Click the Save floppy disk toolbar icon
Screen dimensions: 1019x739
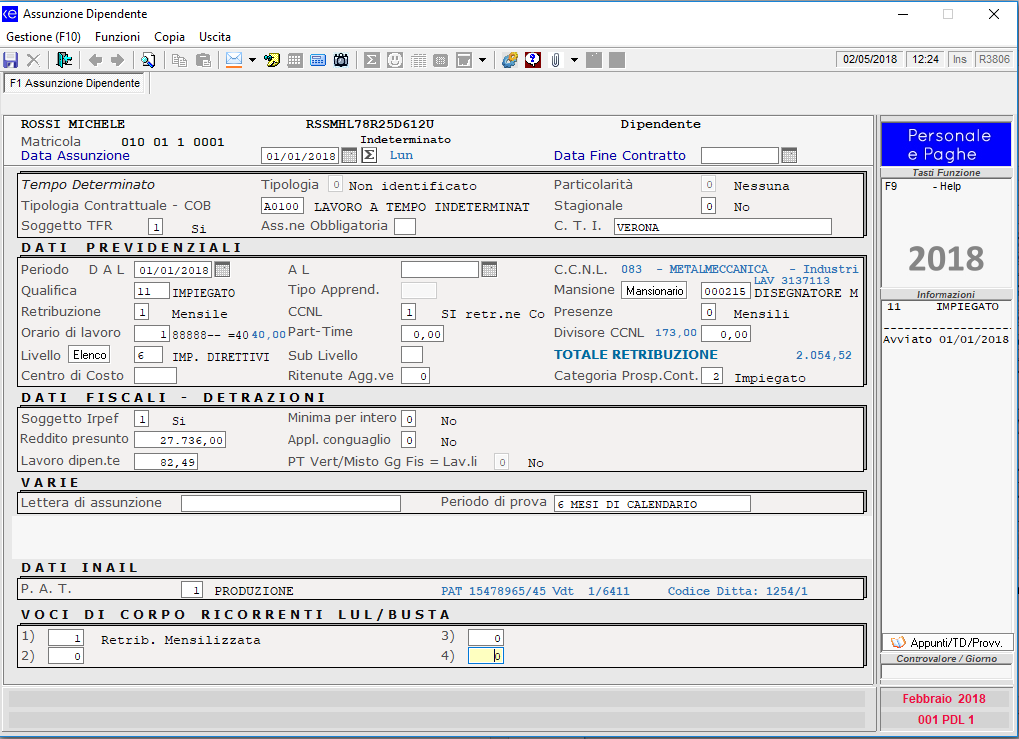tap(11, 60)
